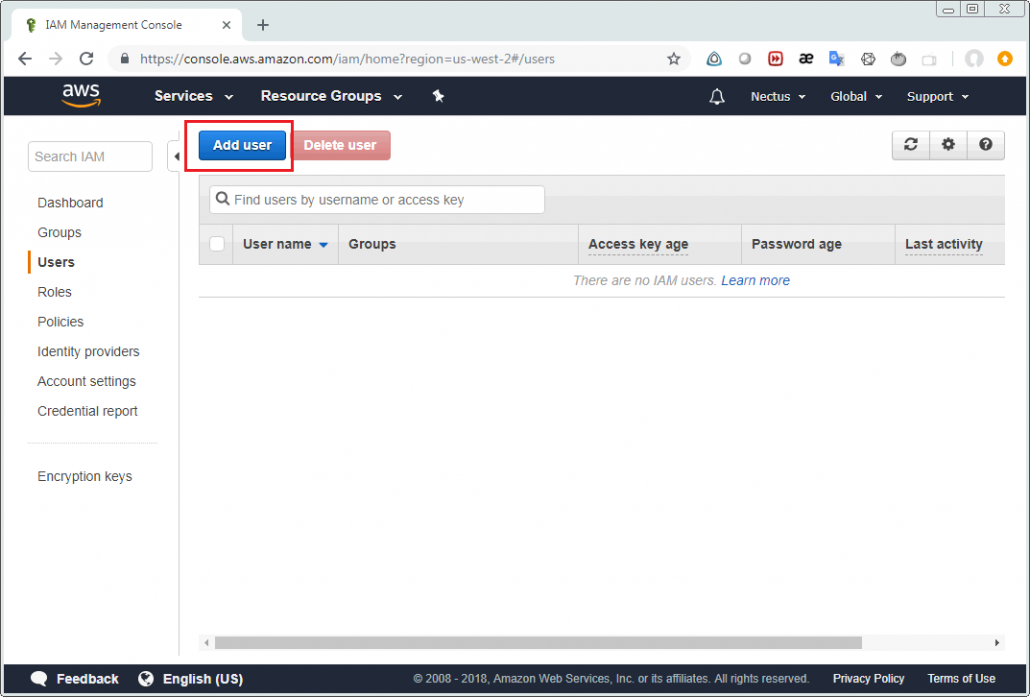This screenshot has width=1030, height=697.
Task: Click the Add user button
Action: 242,145
